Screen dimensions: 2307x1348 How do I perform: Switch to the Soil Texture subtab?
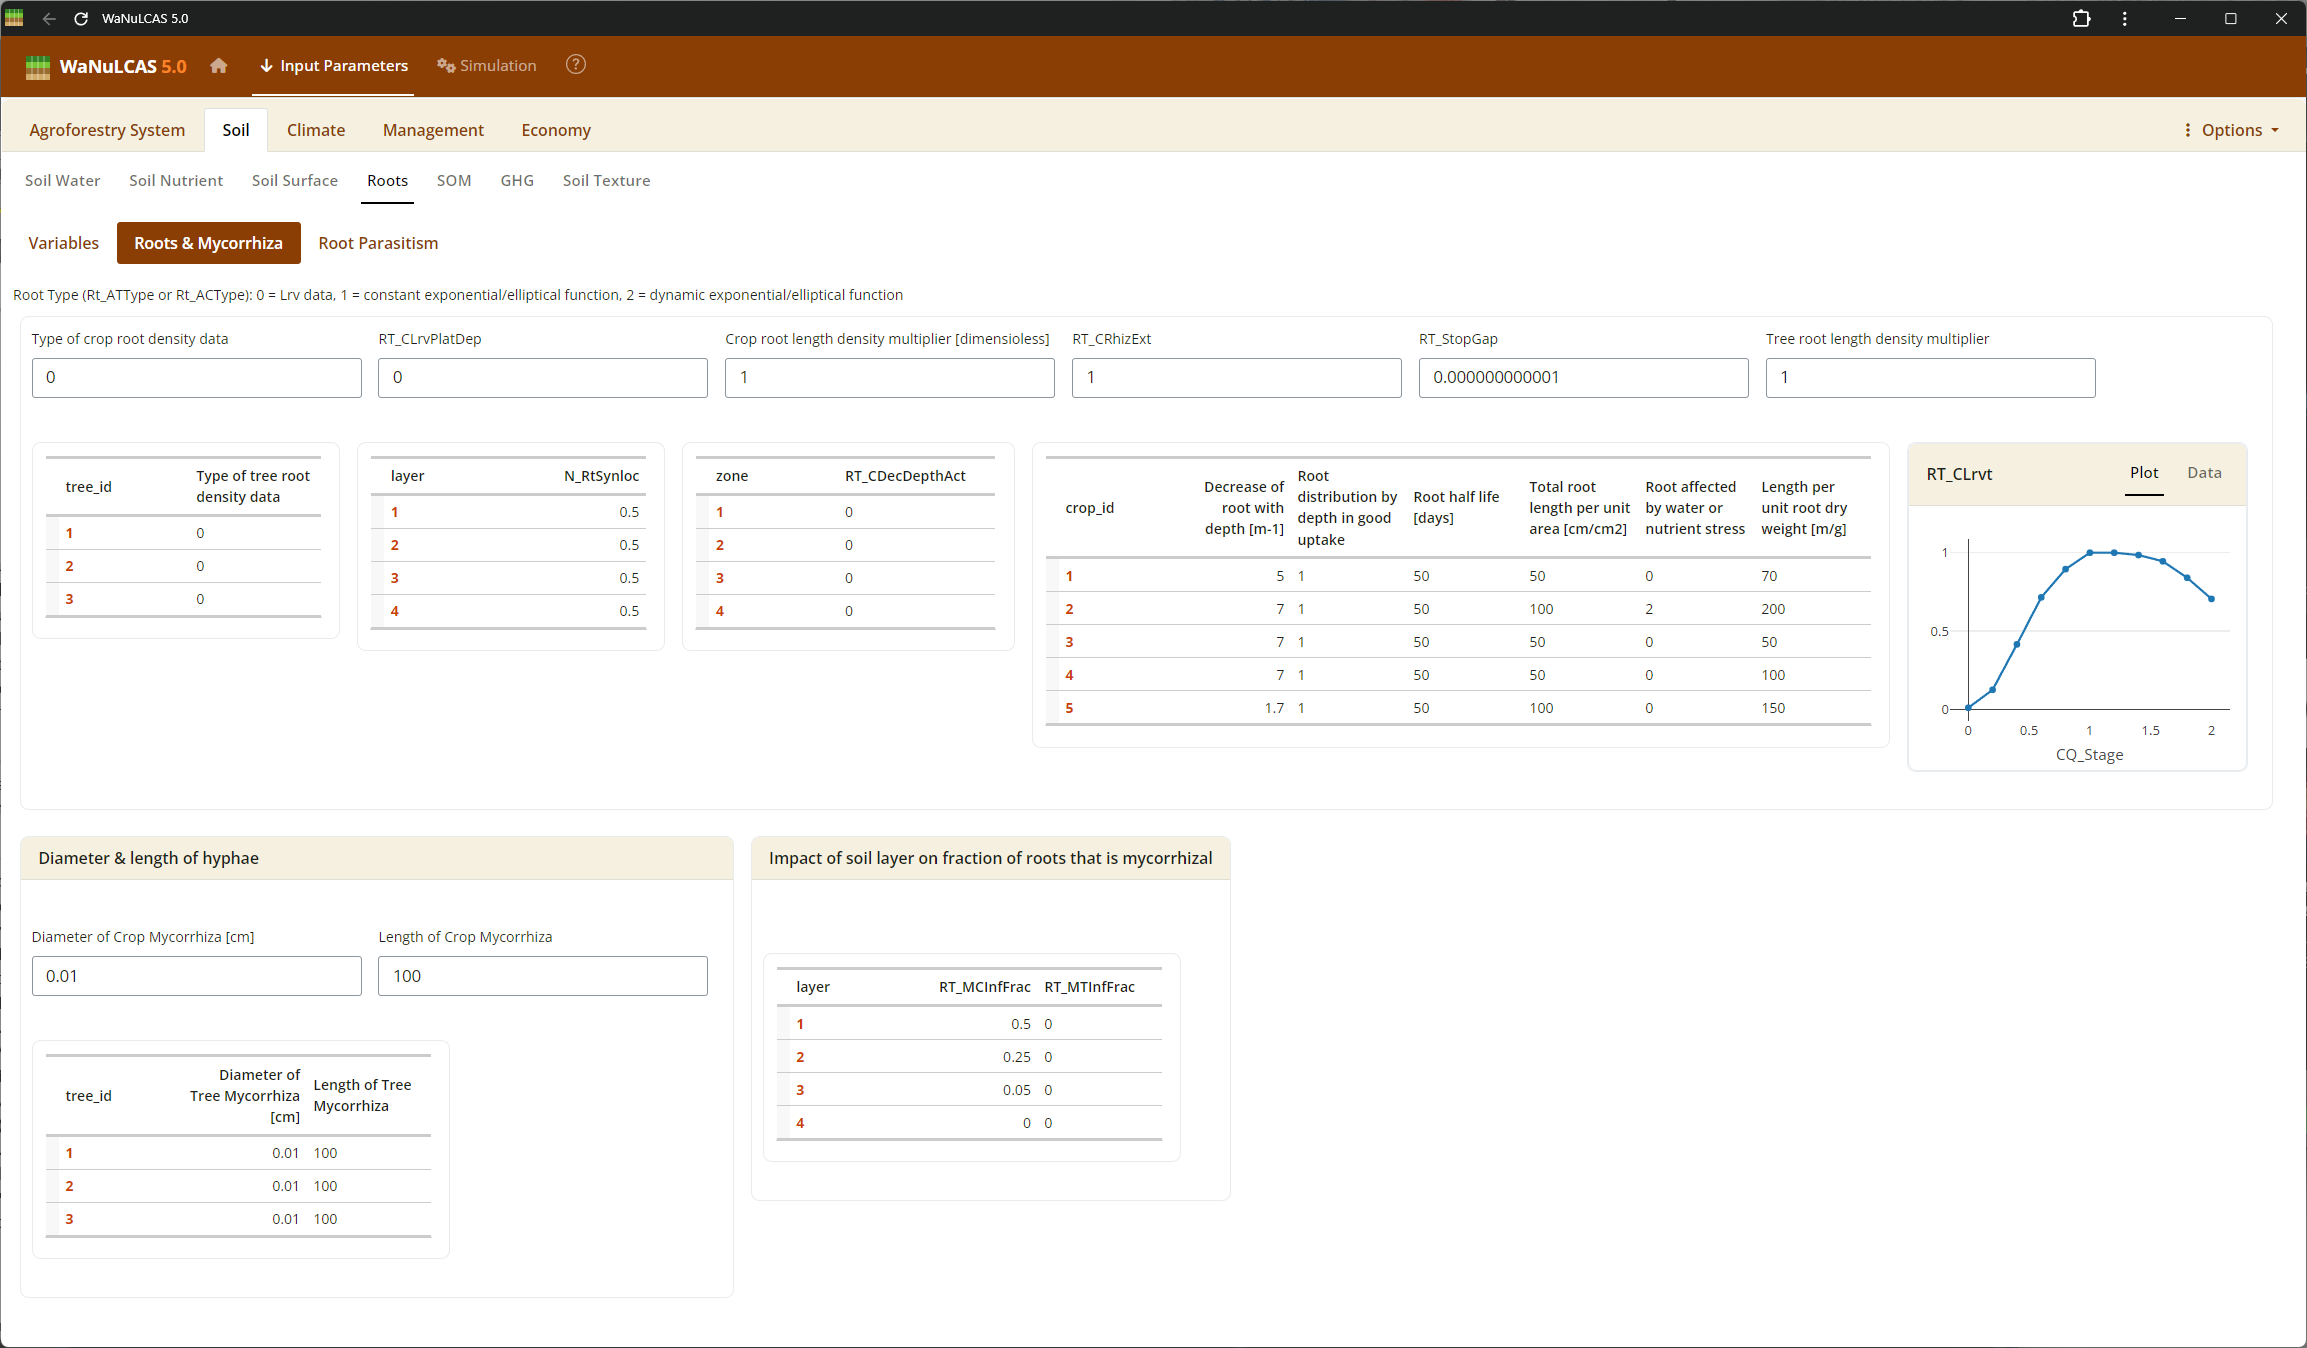point(606,181)
